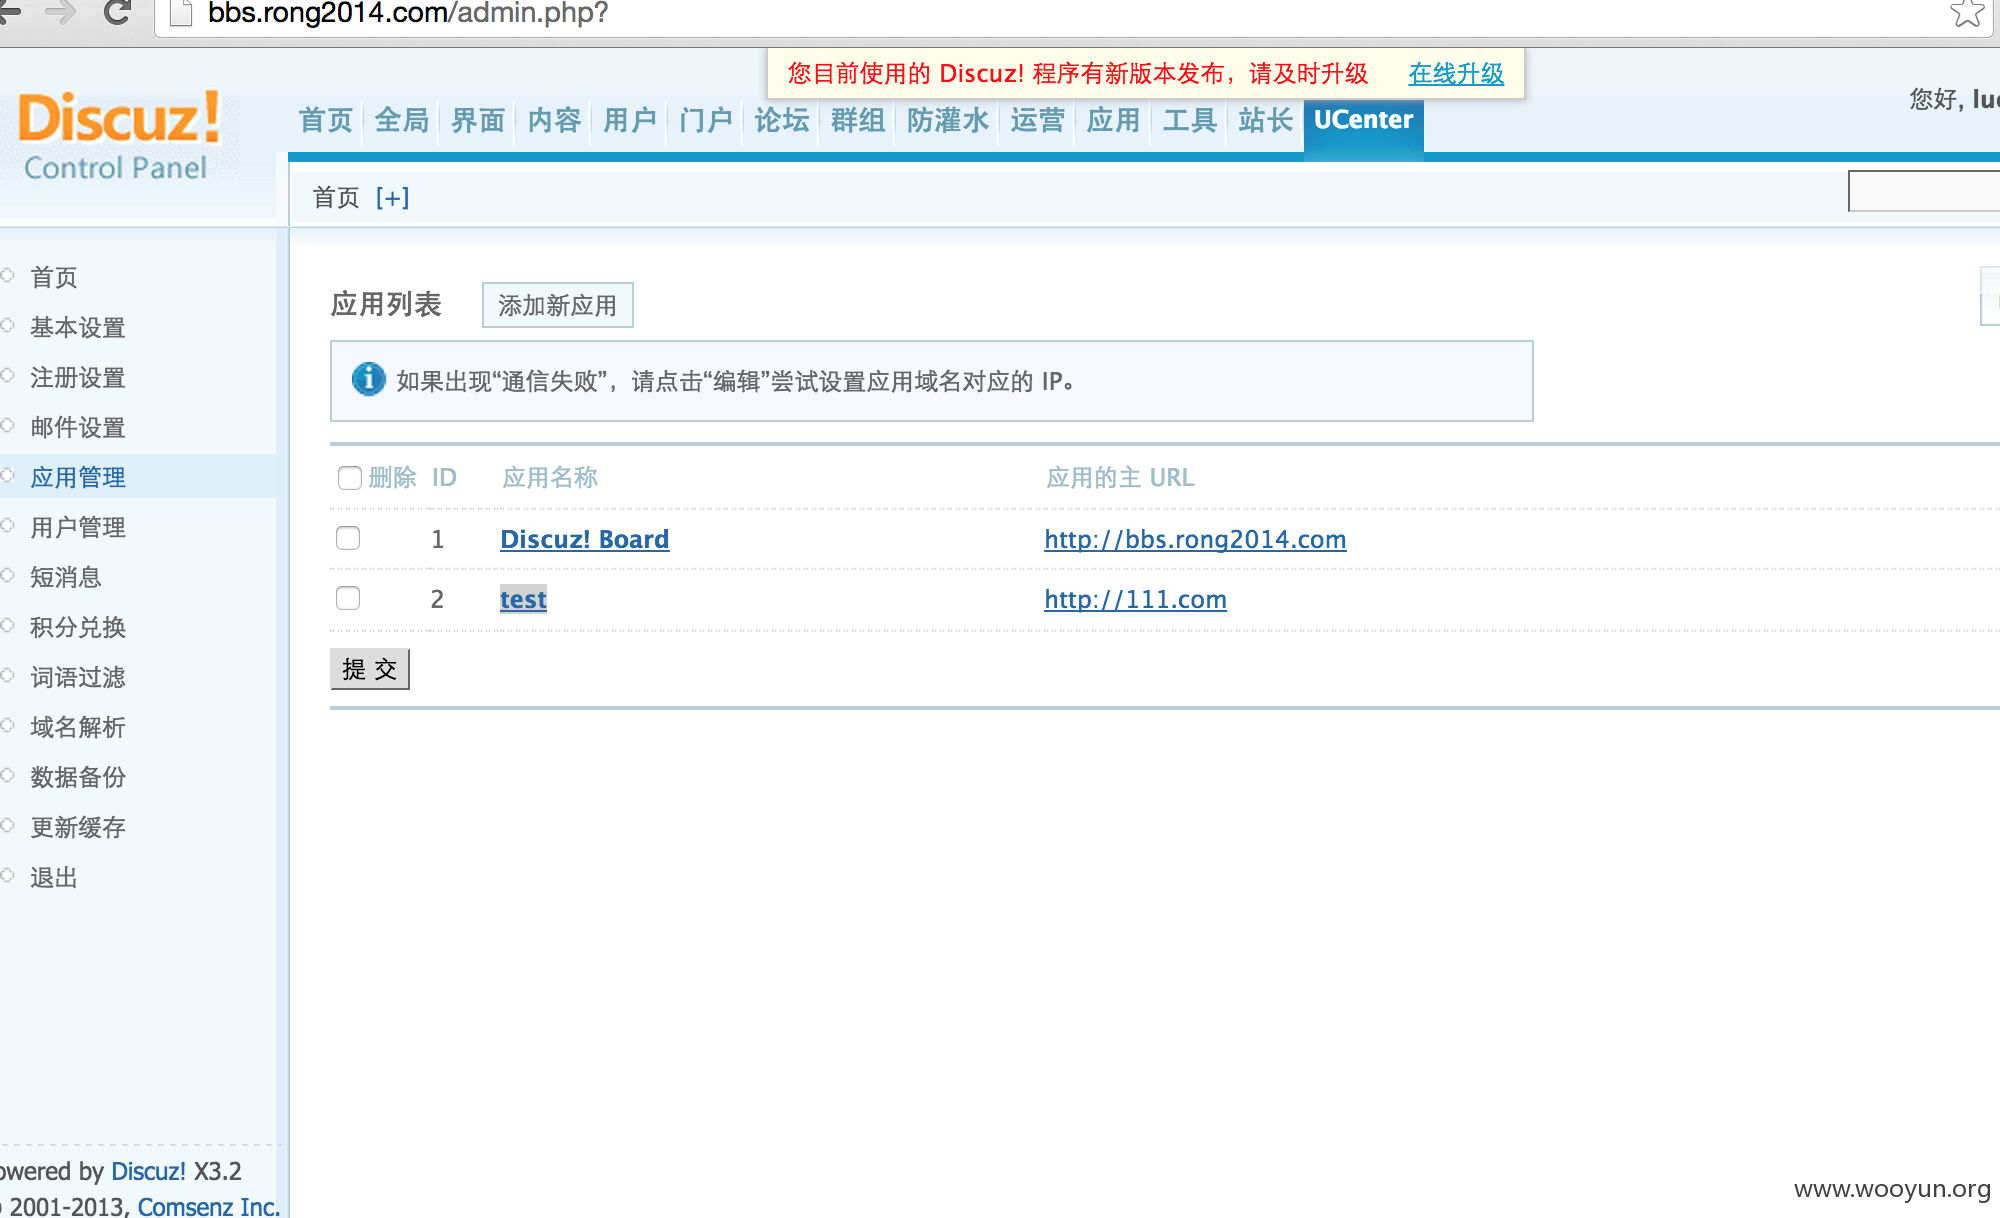Viewport: 2000px width, 1218px height.
Task: Select 词语过滤 in the left sidebar
Action: pos(78,677)
